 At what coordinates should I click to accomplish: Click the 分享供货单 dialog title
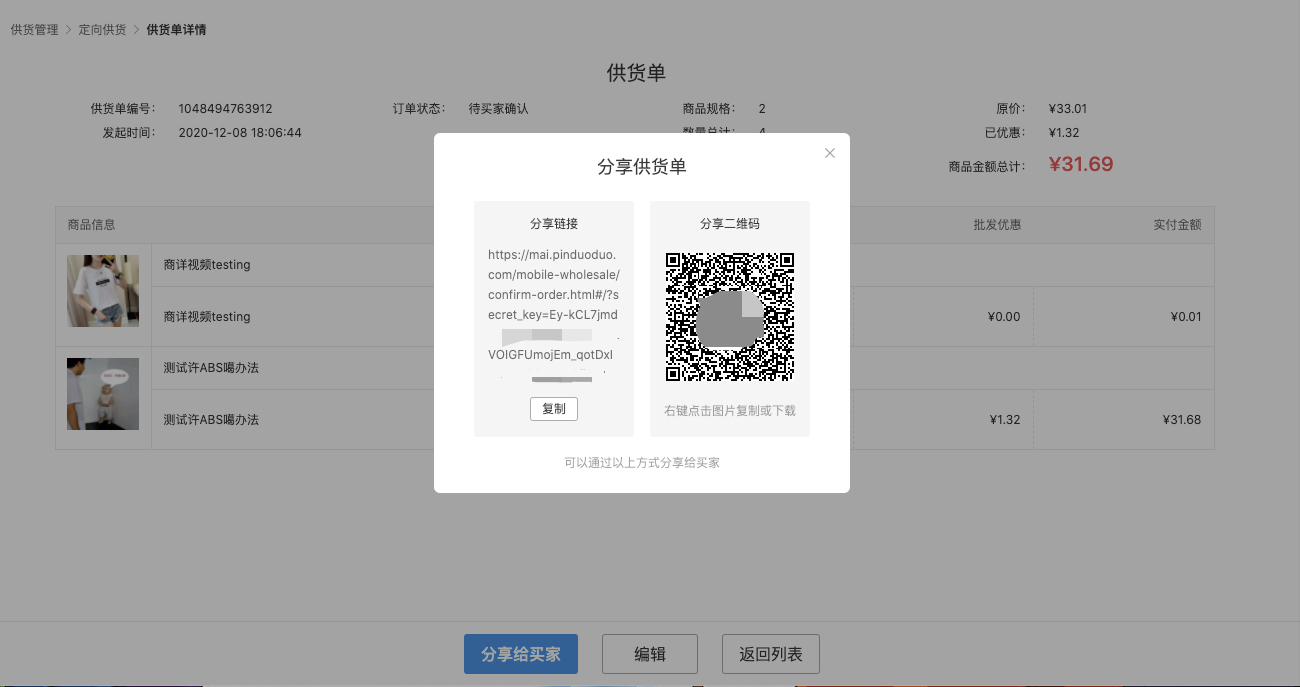pyautogui.click(x=642, y=167)
